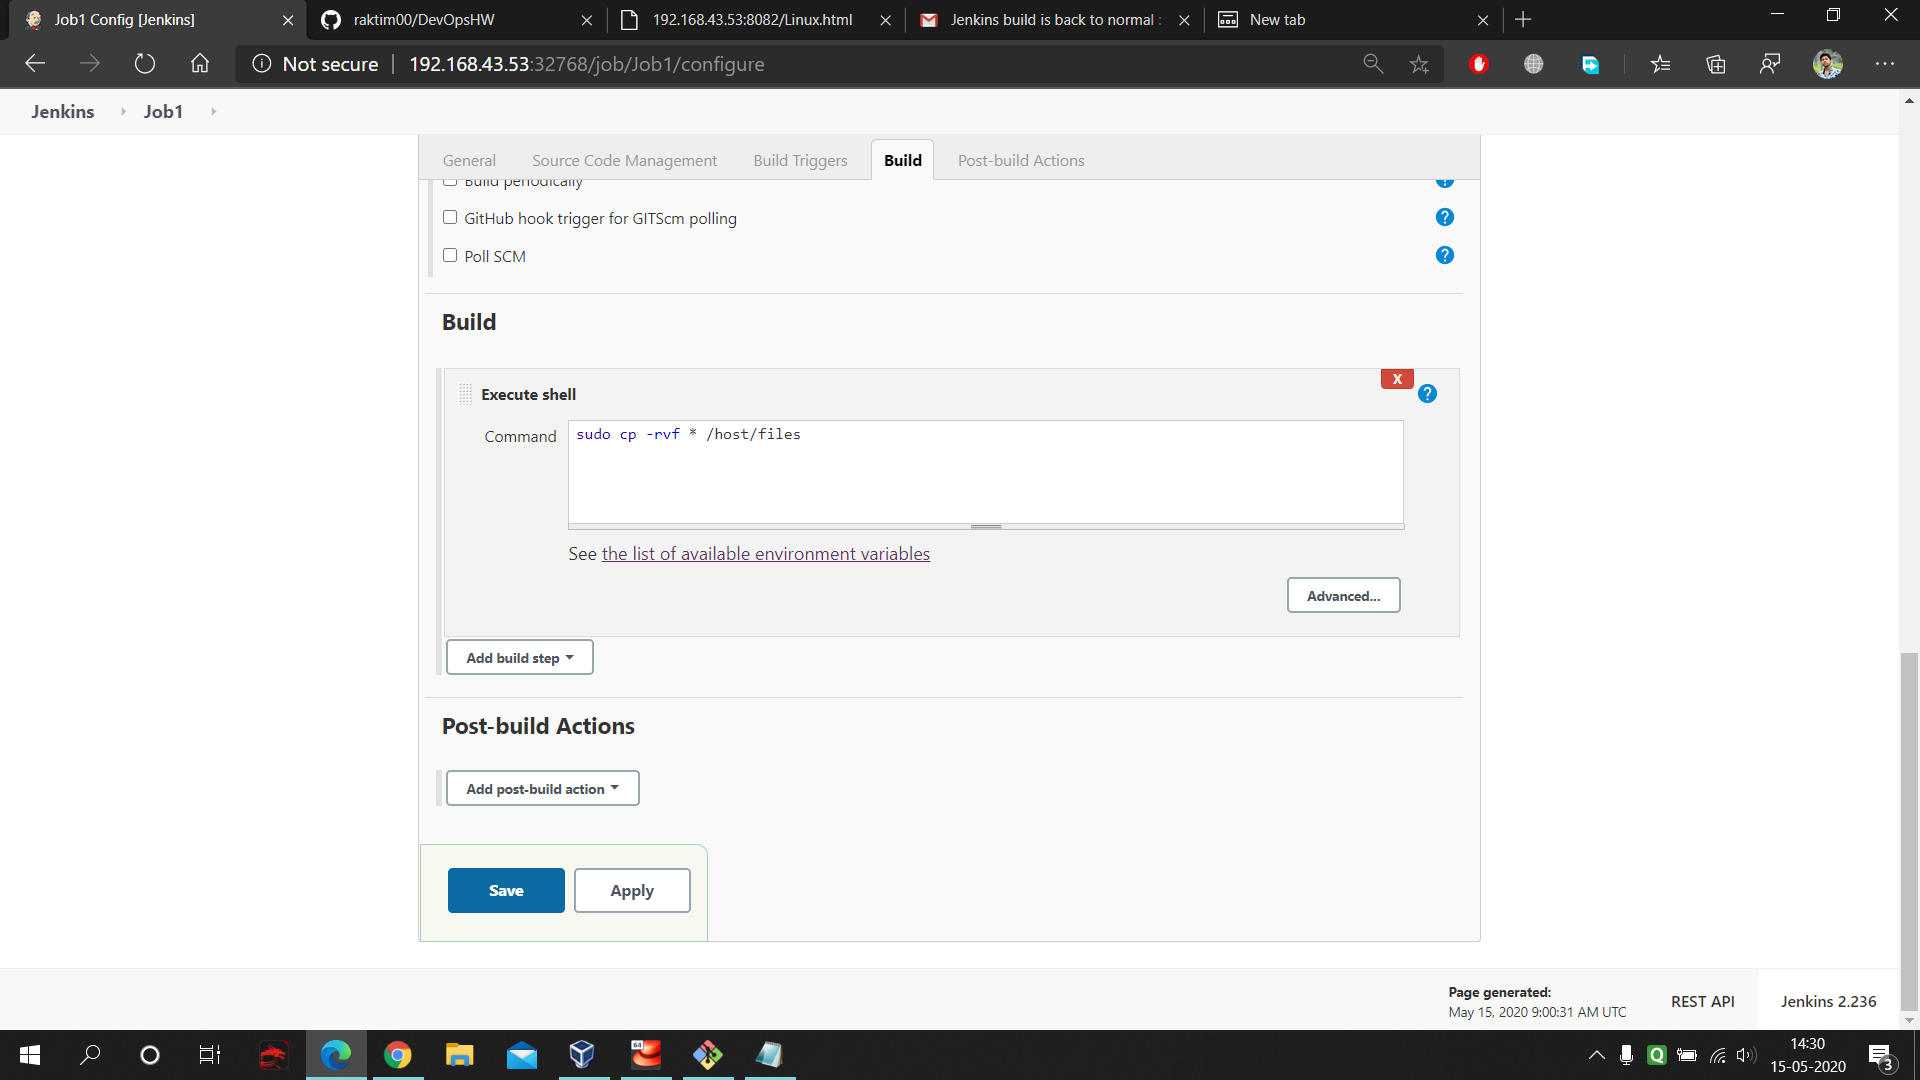Image resolution: width=1920 pixels, height=1080 pixels.
Task: Delete Execute shell step with red X
Action: 1397,379
